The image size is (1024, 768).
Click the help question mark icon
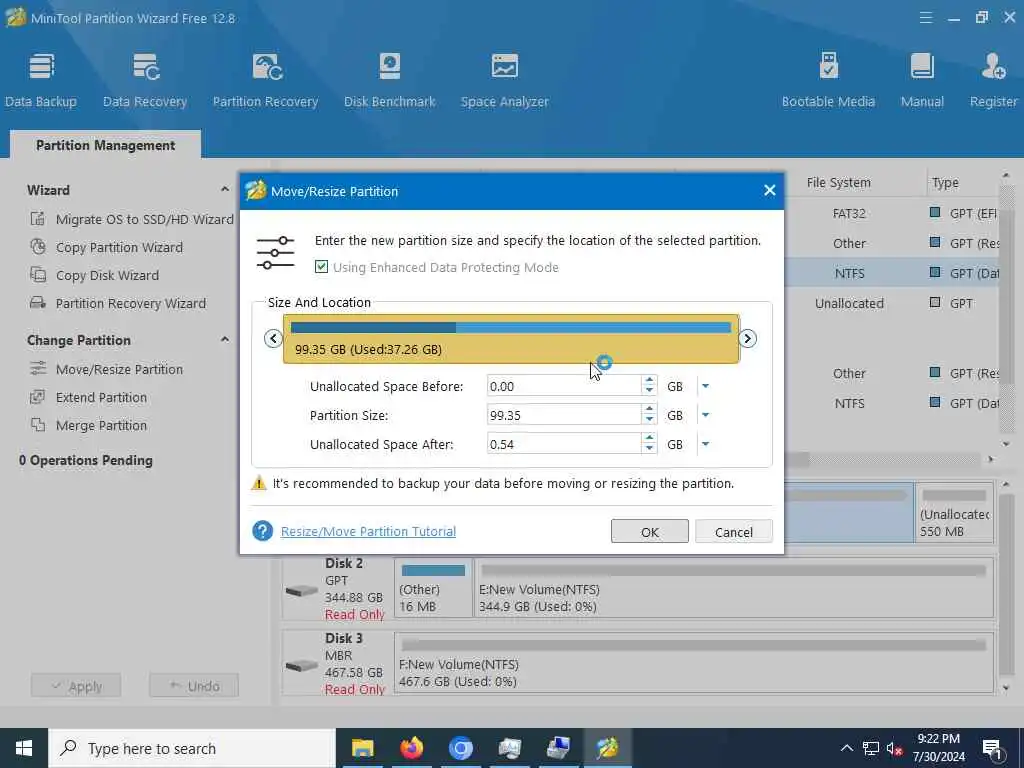[x=263, y=531]
